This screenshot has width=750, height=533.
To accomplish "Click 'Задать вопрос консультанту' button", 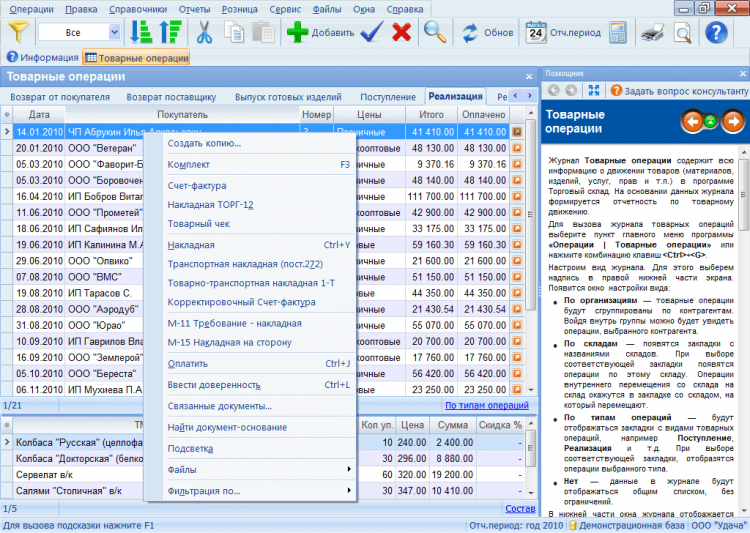I will (679, 90).
